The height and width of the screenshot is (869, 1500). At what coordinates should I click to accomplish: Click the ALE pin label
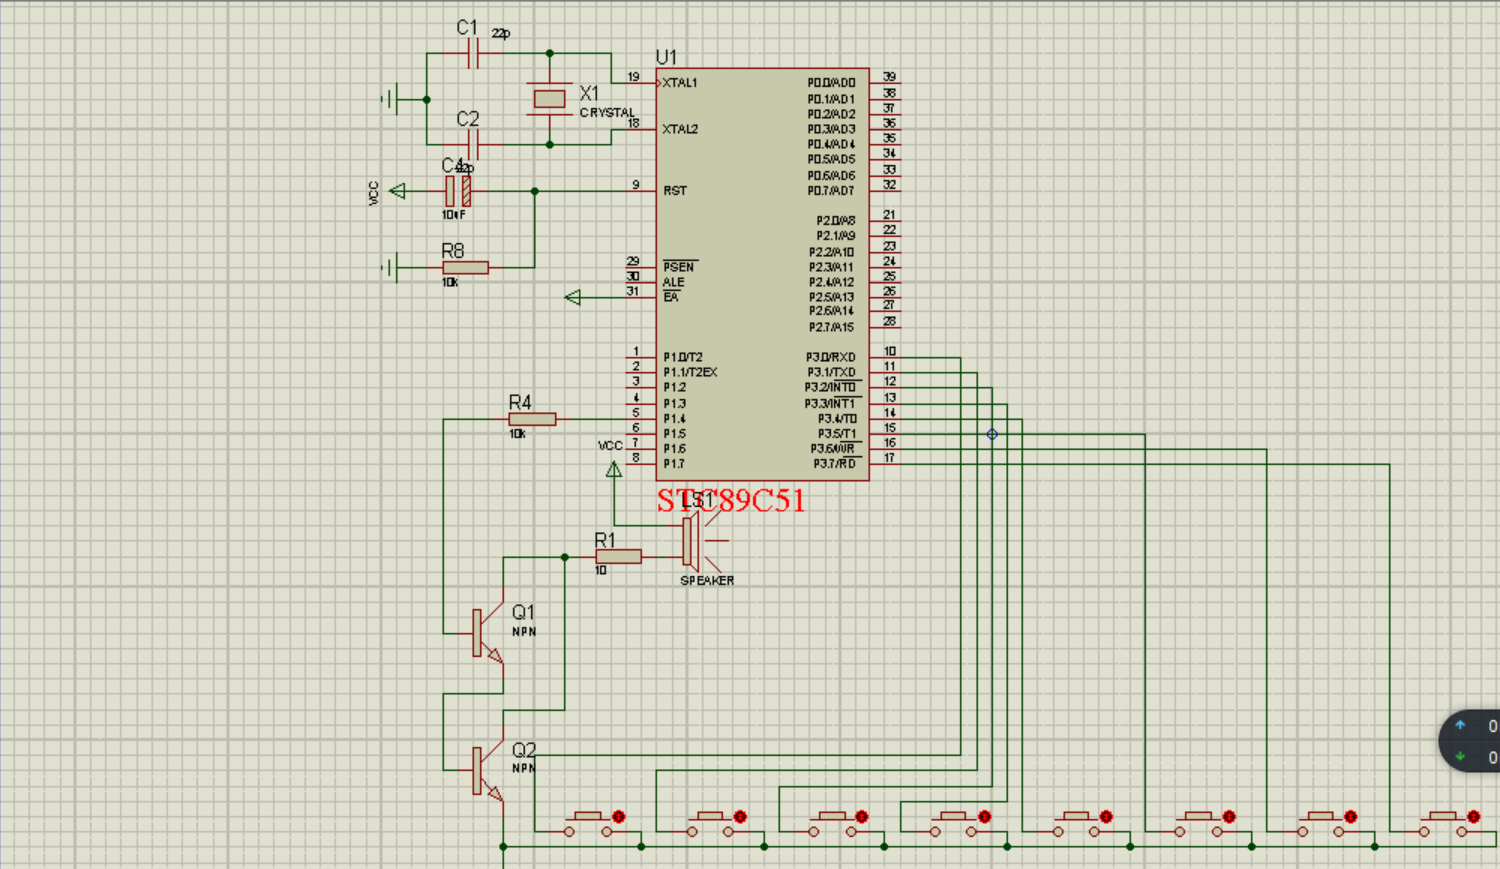674,282
